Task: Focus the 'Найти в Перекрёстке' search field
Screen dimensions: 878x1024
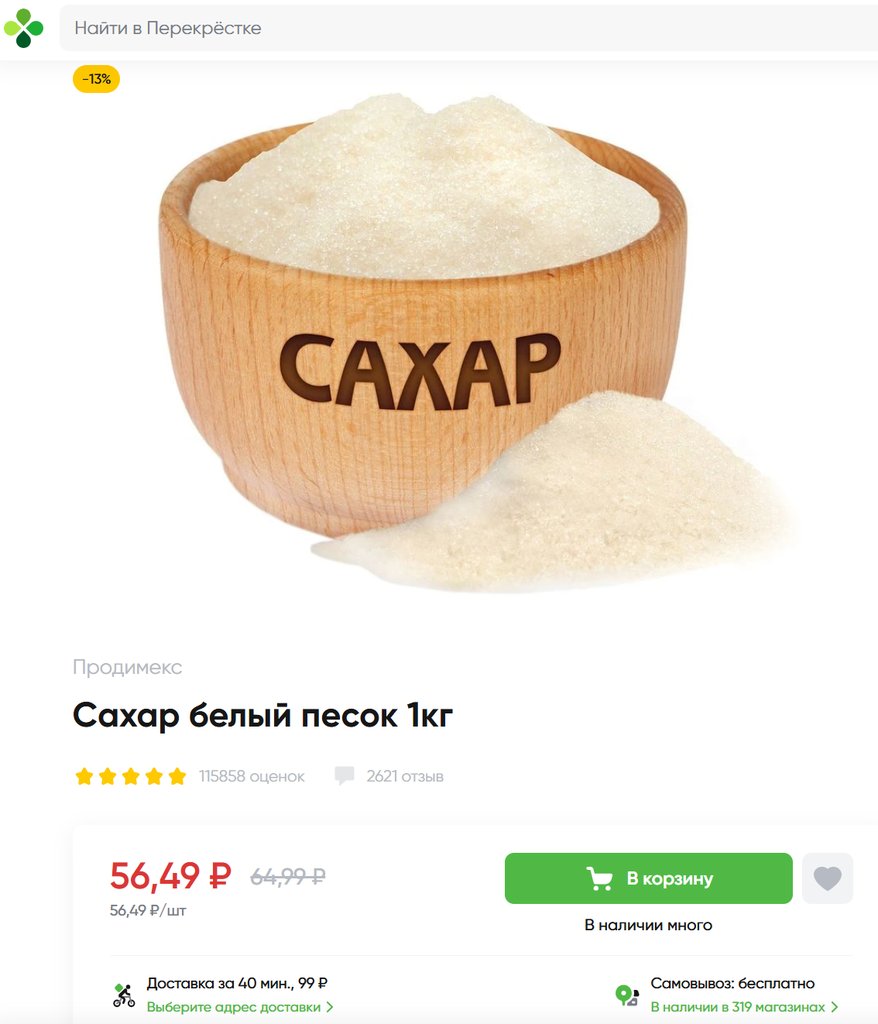Action: pos(468,28)
